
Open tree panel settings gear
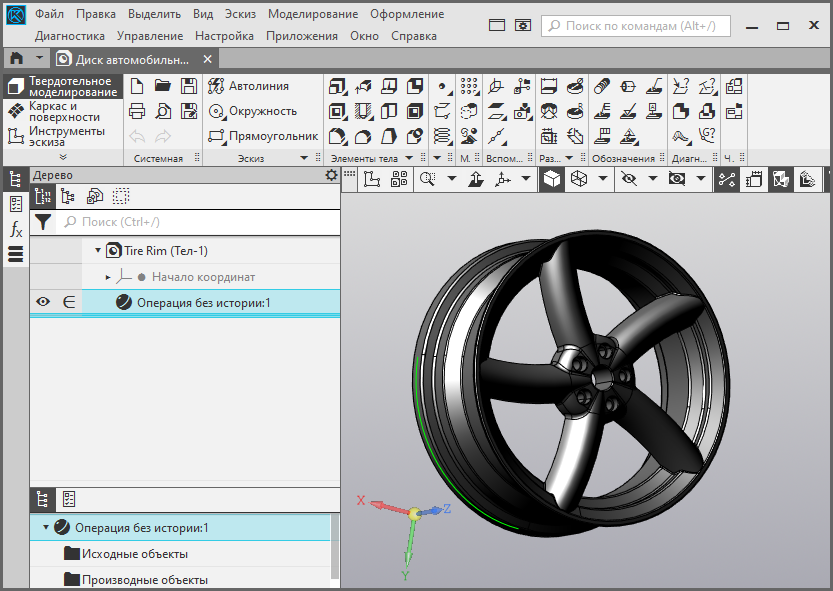click(x=331, y=175)
